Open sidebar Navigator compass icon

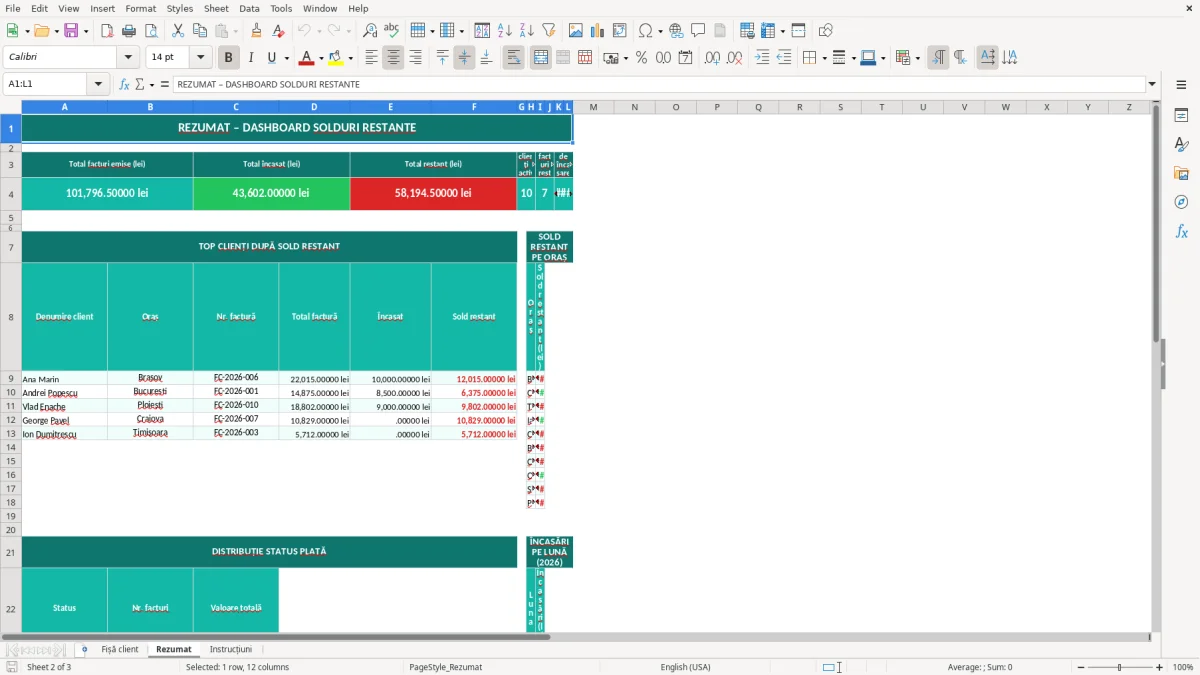point(1181,202)
